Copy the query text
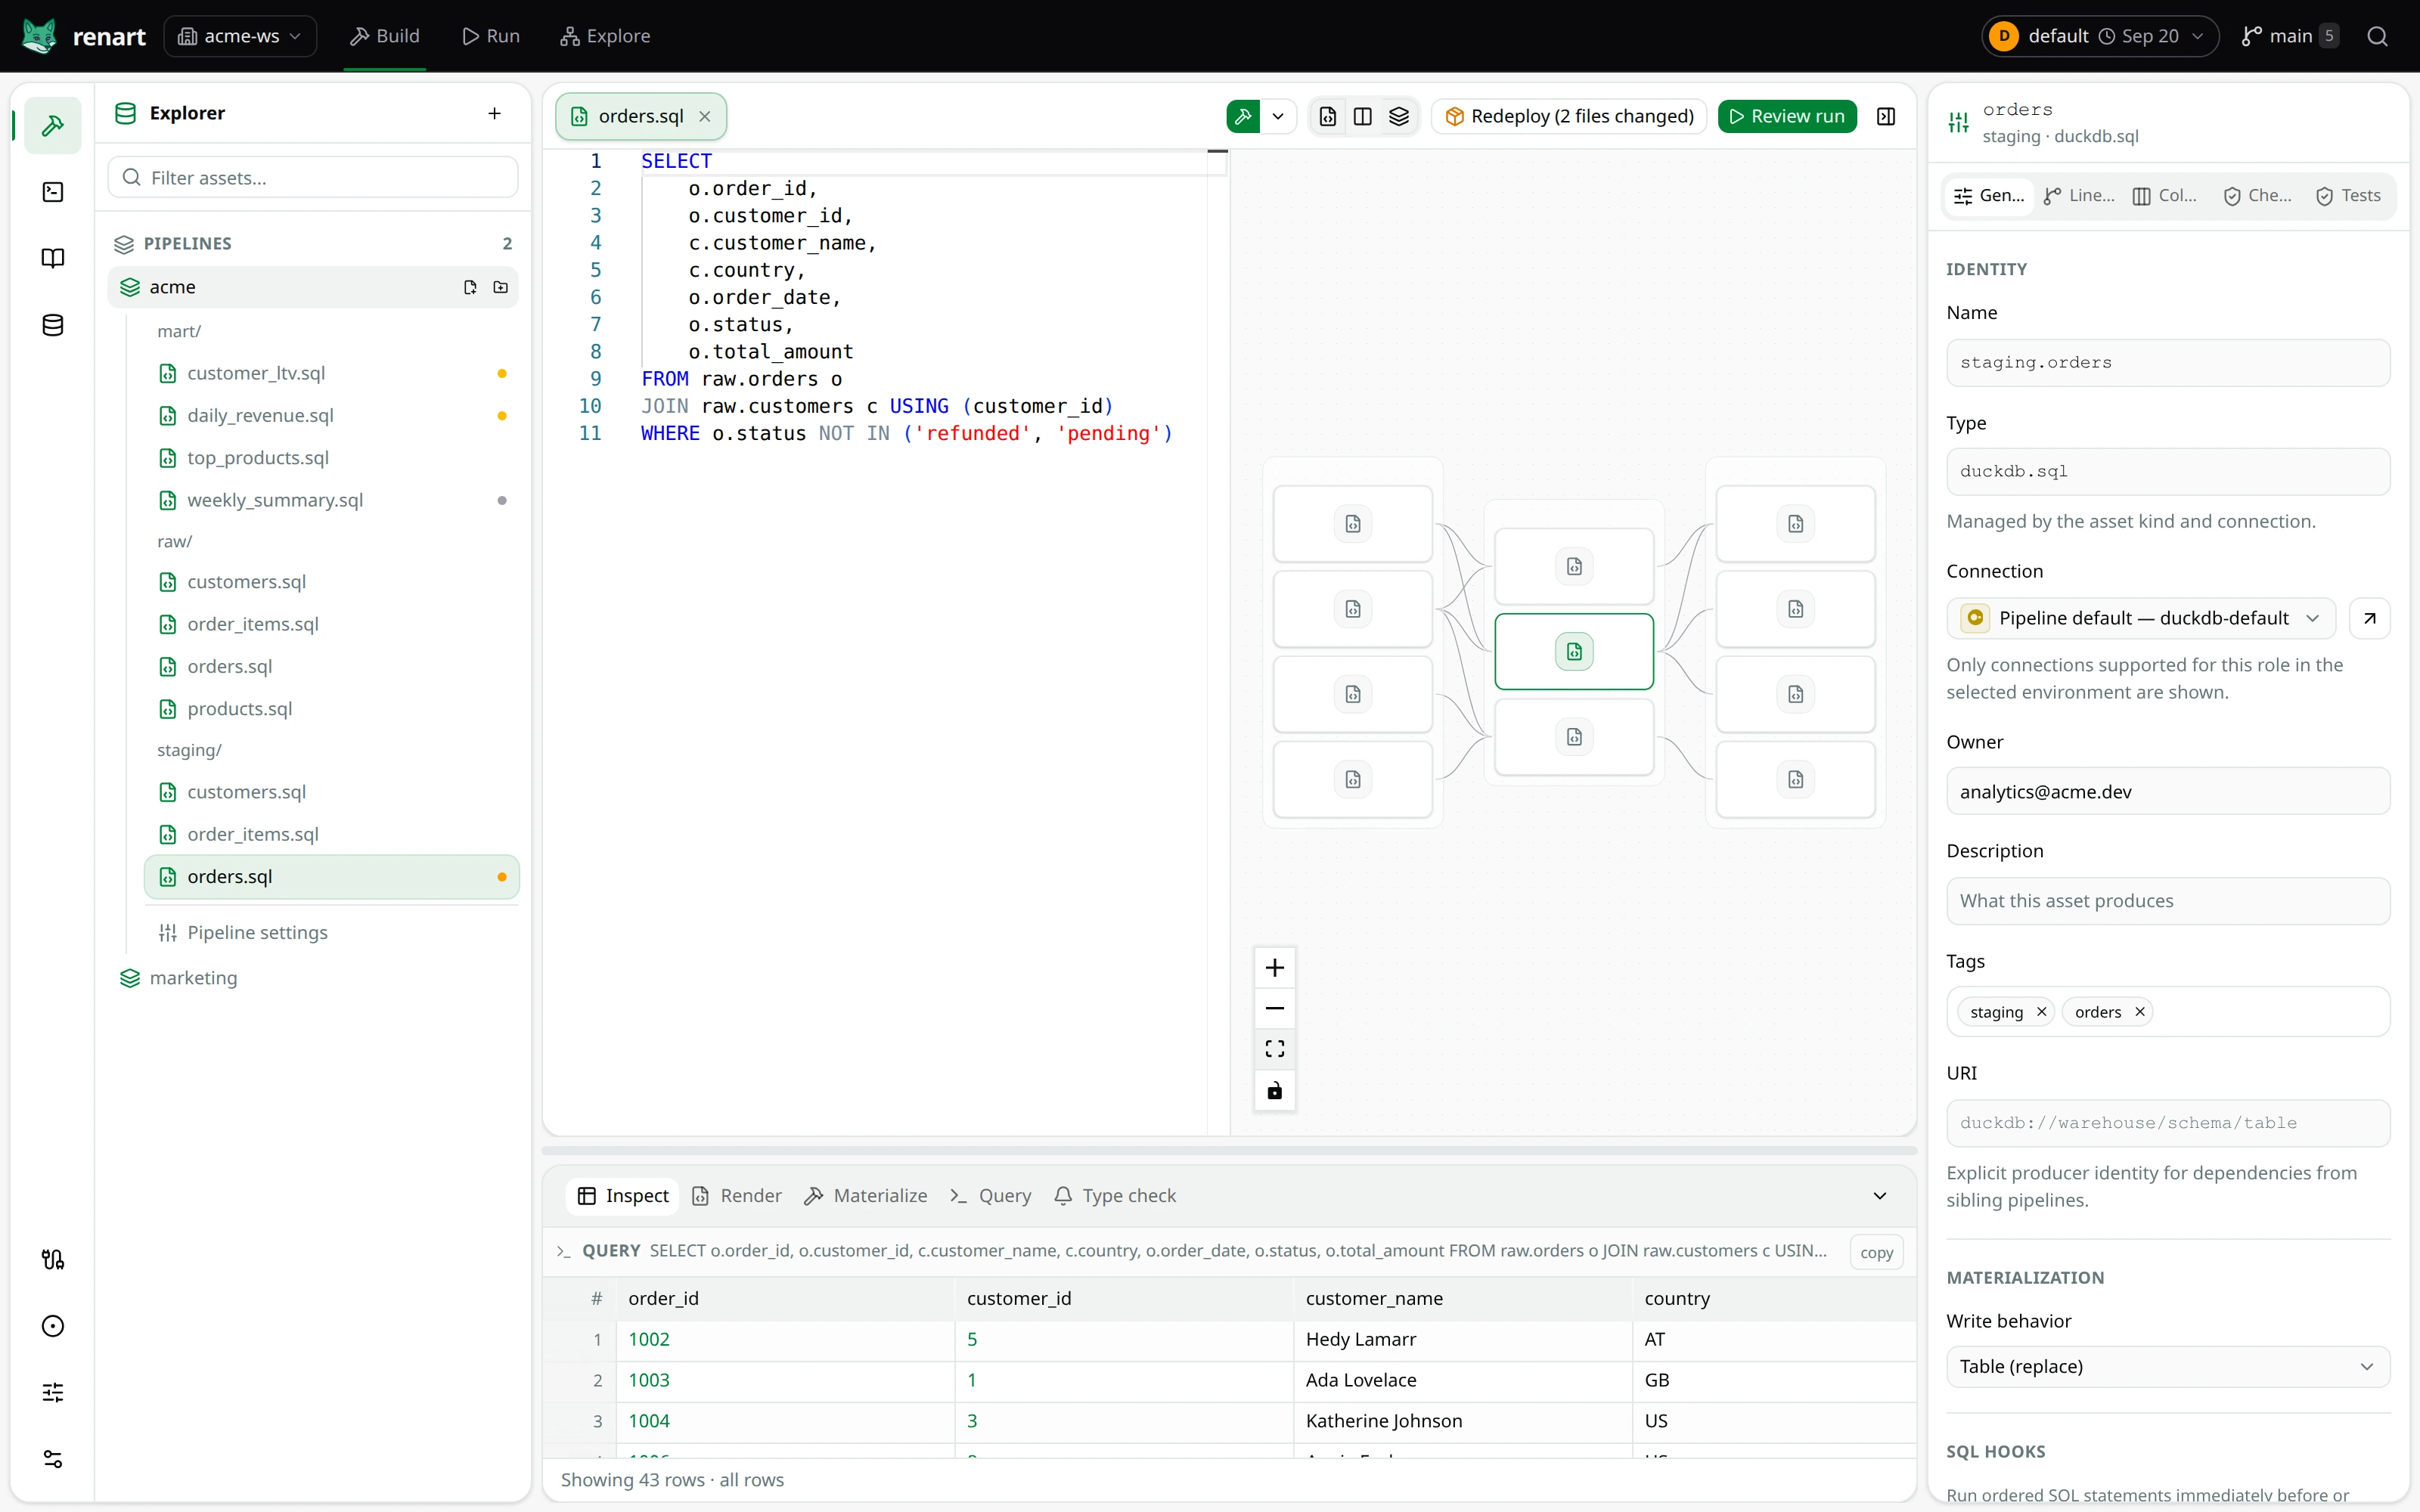The width and height of the screenshot is (2420, 1512). (1876, 1252)
